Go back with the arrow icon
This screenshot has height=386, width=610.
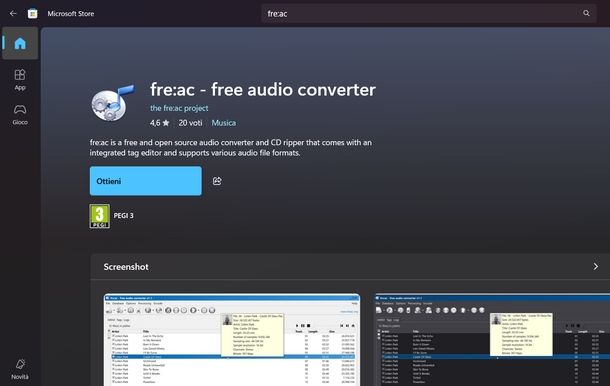(13, 13)
